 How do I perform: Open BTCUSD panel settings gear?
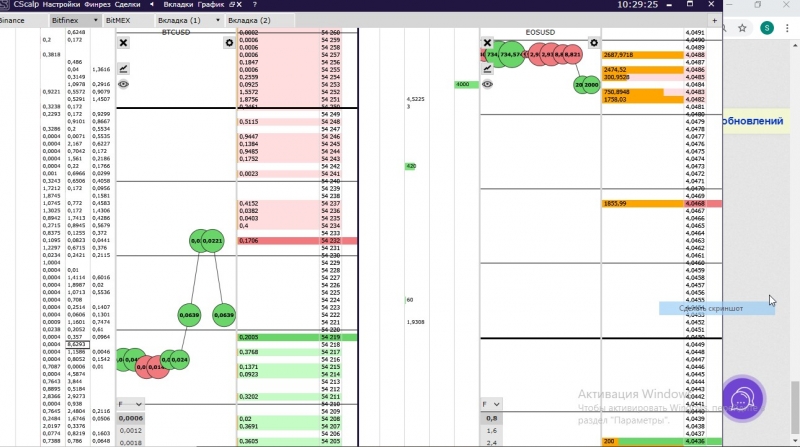coord(229,43)
